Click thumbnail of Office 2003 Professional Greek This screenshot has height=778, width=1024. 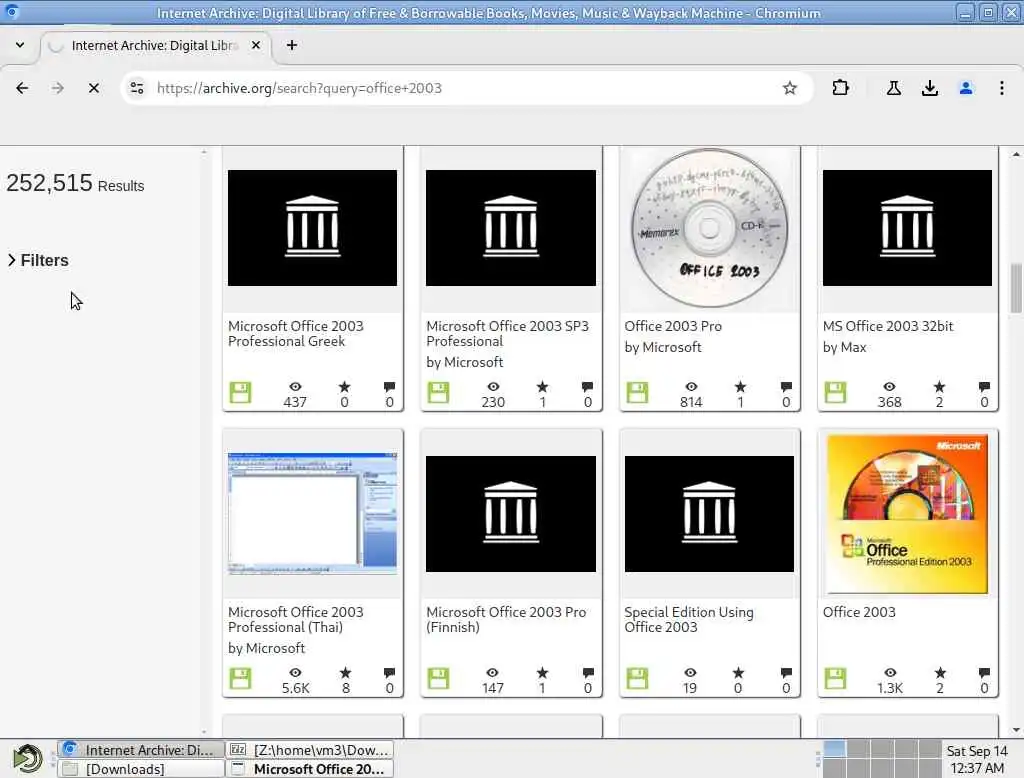click(312, 228)
